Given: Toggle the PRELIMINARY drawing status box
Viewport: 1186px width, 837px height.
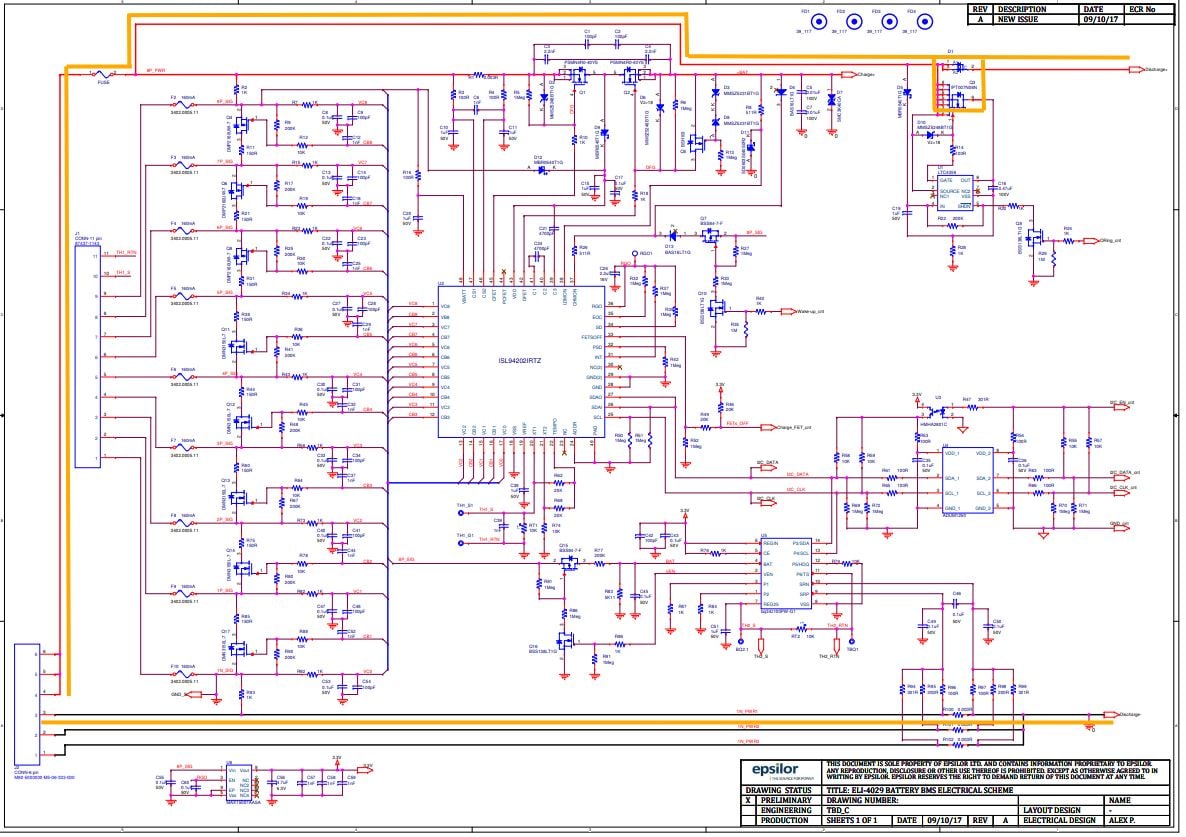Looking at the screenshot, I should pyautogui.click(x=749, y=800).
